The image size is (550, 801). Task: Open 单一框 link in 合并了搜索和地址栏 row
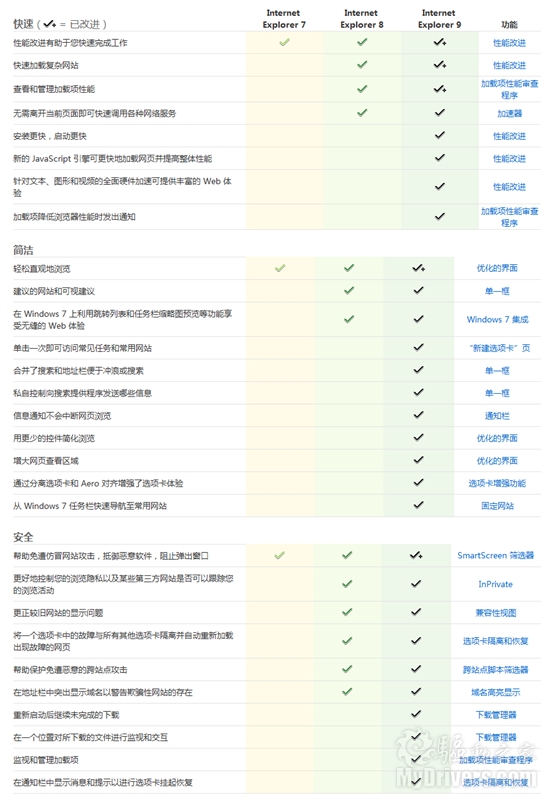click(497, 370)
